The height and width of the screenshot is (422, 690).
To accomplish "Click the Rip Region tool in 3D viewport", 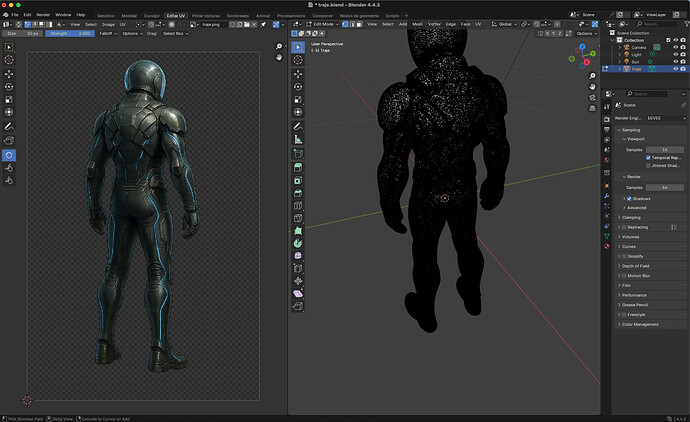I will coord(298,306).
